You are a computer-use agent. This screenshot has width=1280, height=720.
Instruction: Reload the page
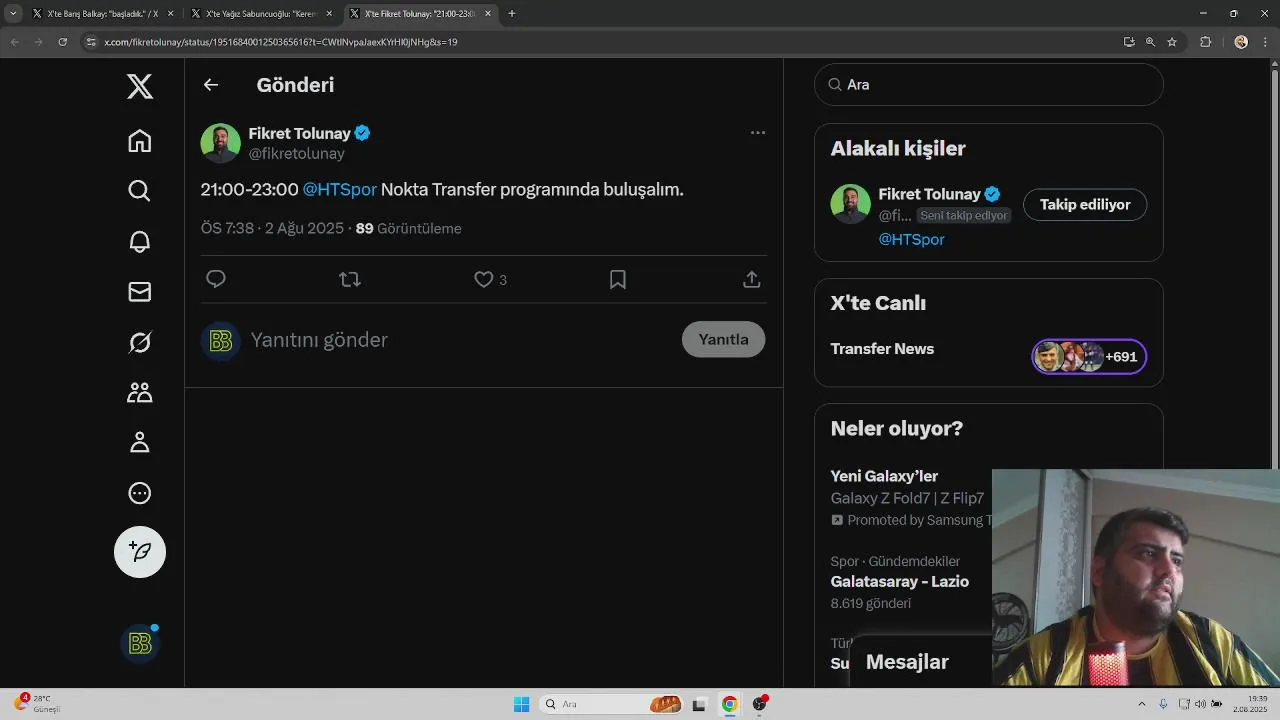62,42
